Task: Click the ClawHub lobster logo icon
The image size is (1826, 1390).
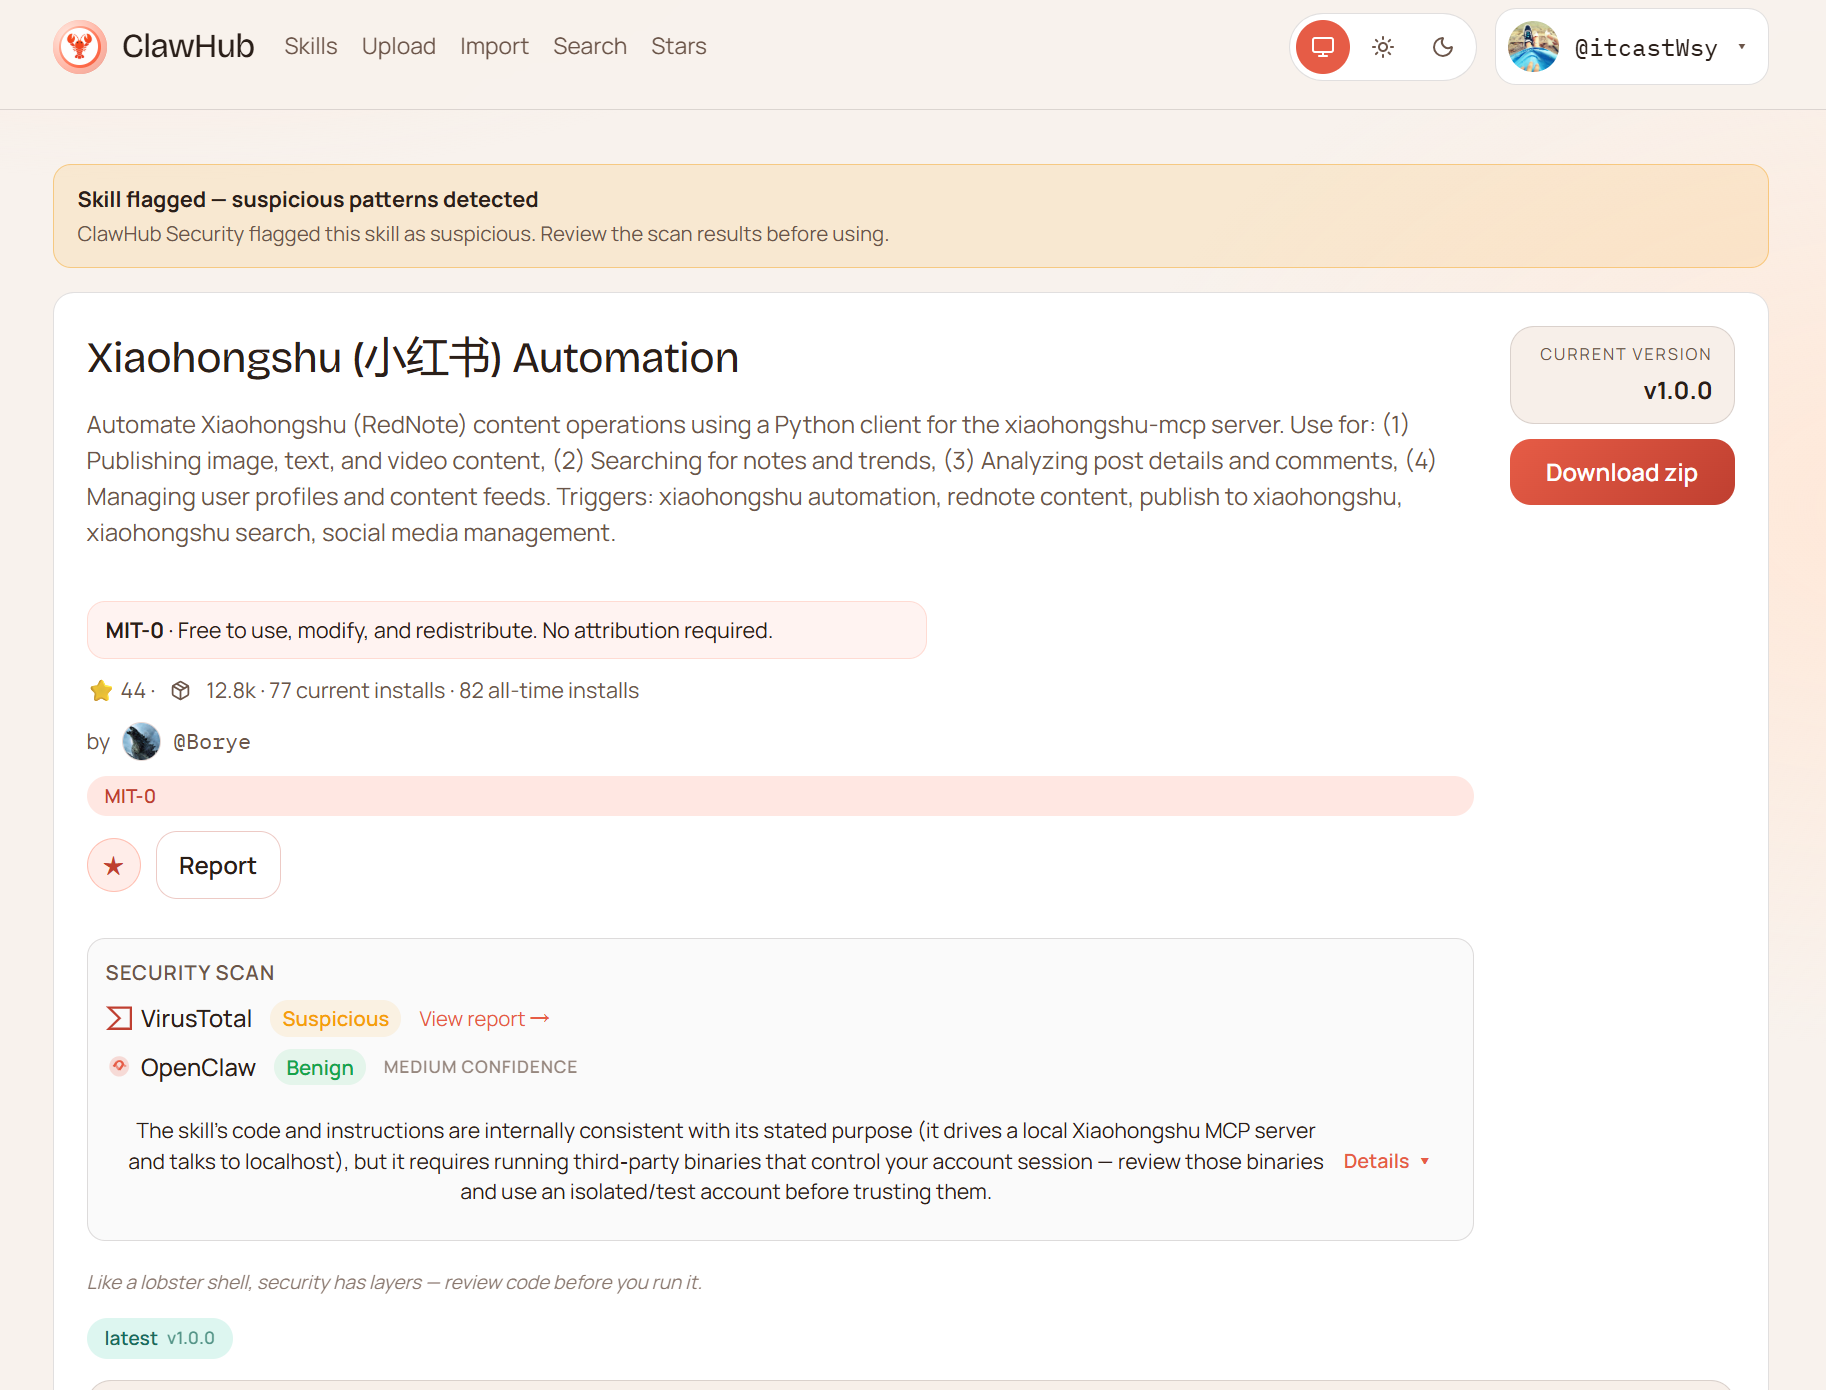Action: 80,47
